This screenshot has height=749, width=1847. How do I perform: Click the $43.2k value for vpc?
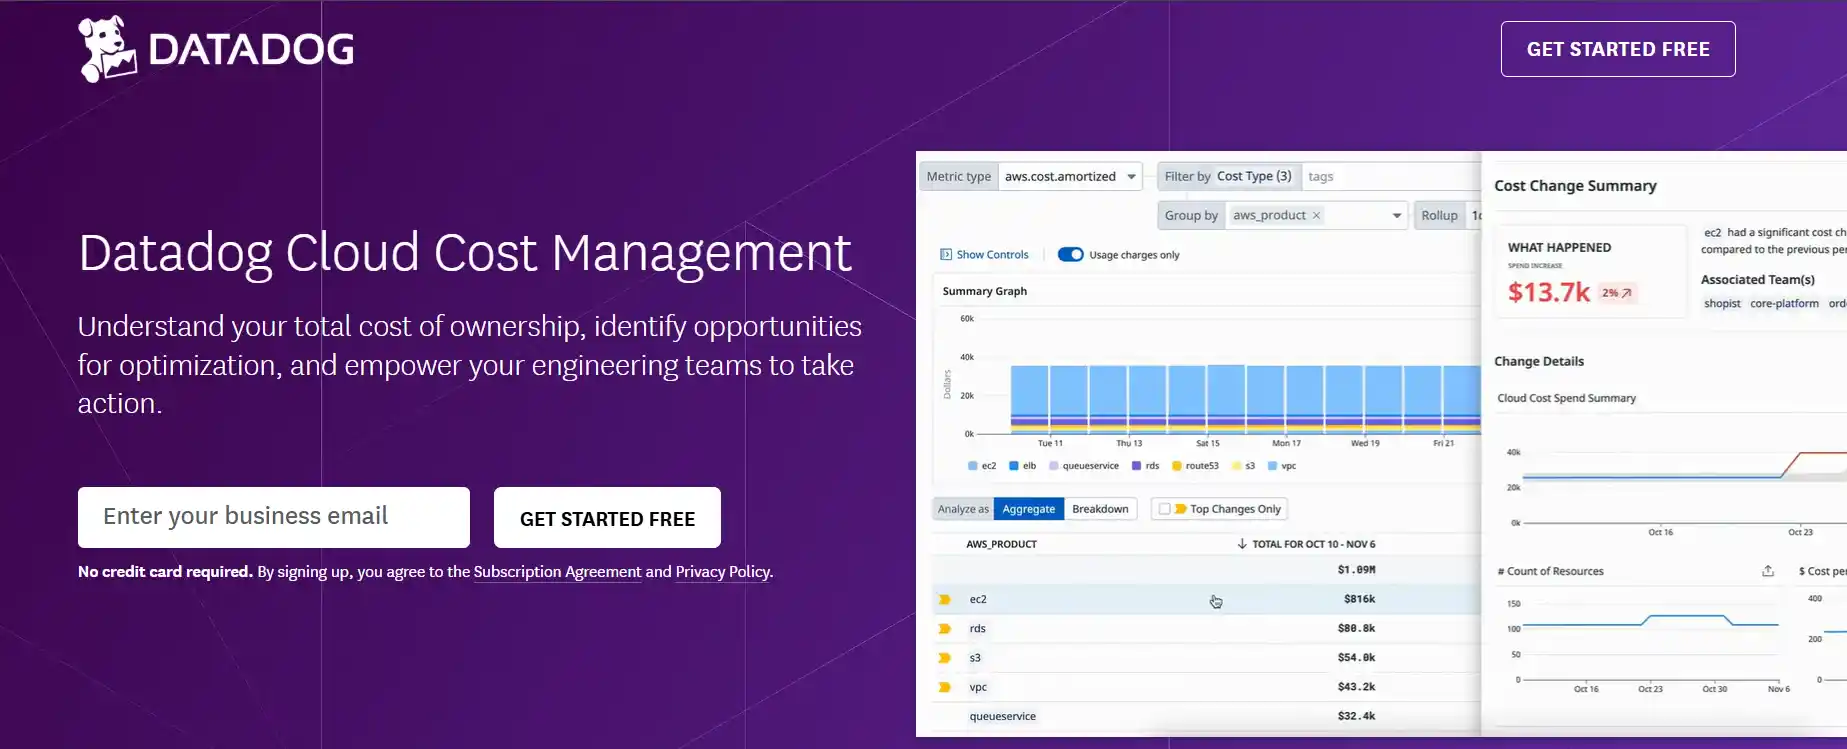pyautogui.click(x=1356, y=686)
